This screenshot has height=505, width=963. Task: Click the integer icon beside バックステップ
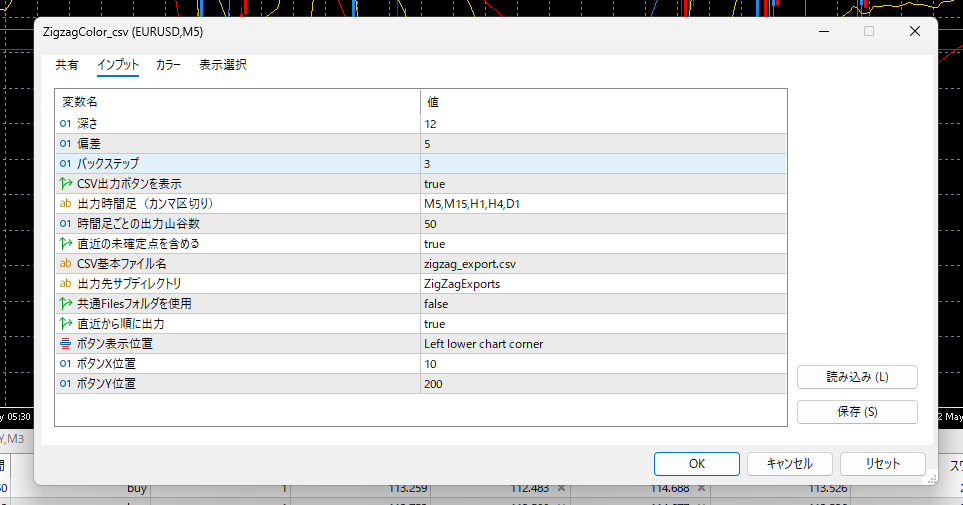coord(66,163)
